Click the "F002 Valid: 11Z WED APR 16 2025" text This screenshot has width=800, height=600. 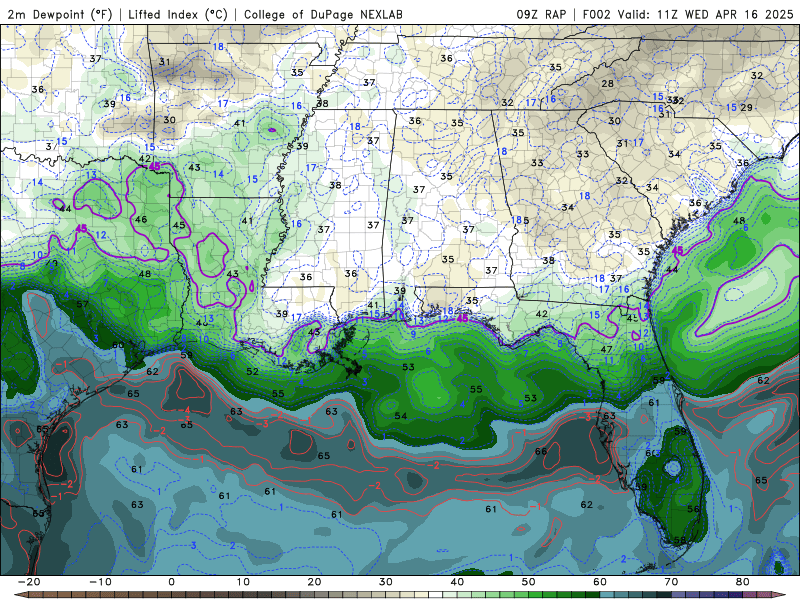[x=688, y=14]
